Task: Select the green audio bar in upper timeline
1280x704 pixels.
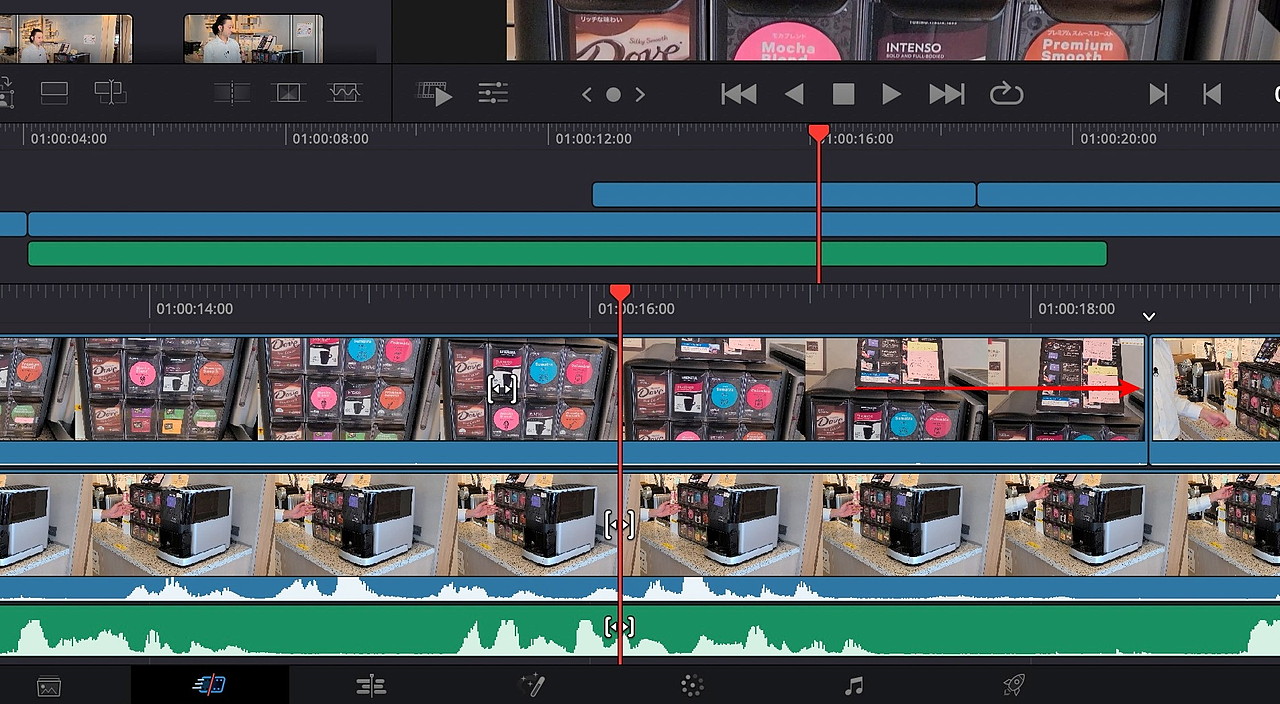Action: click(x=567, y=254)
